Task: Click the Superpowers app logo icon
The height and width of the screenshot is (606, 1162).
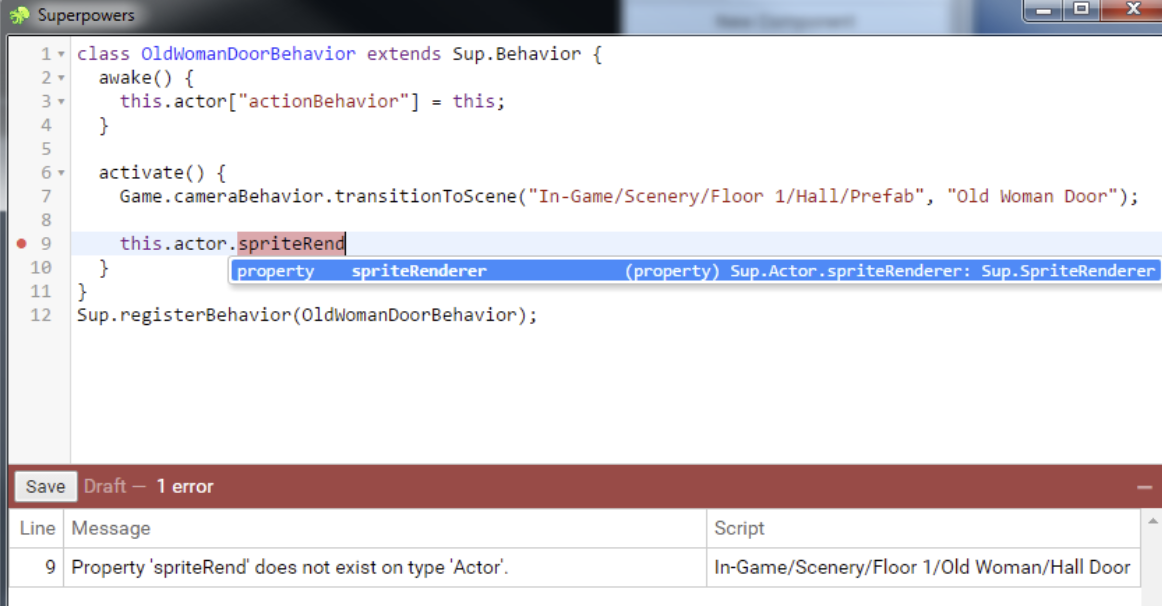Action: coord(19,15)
